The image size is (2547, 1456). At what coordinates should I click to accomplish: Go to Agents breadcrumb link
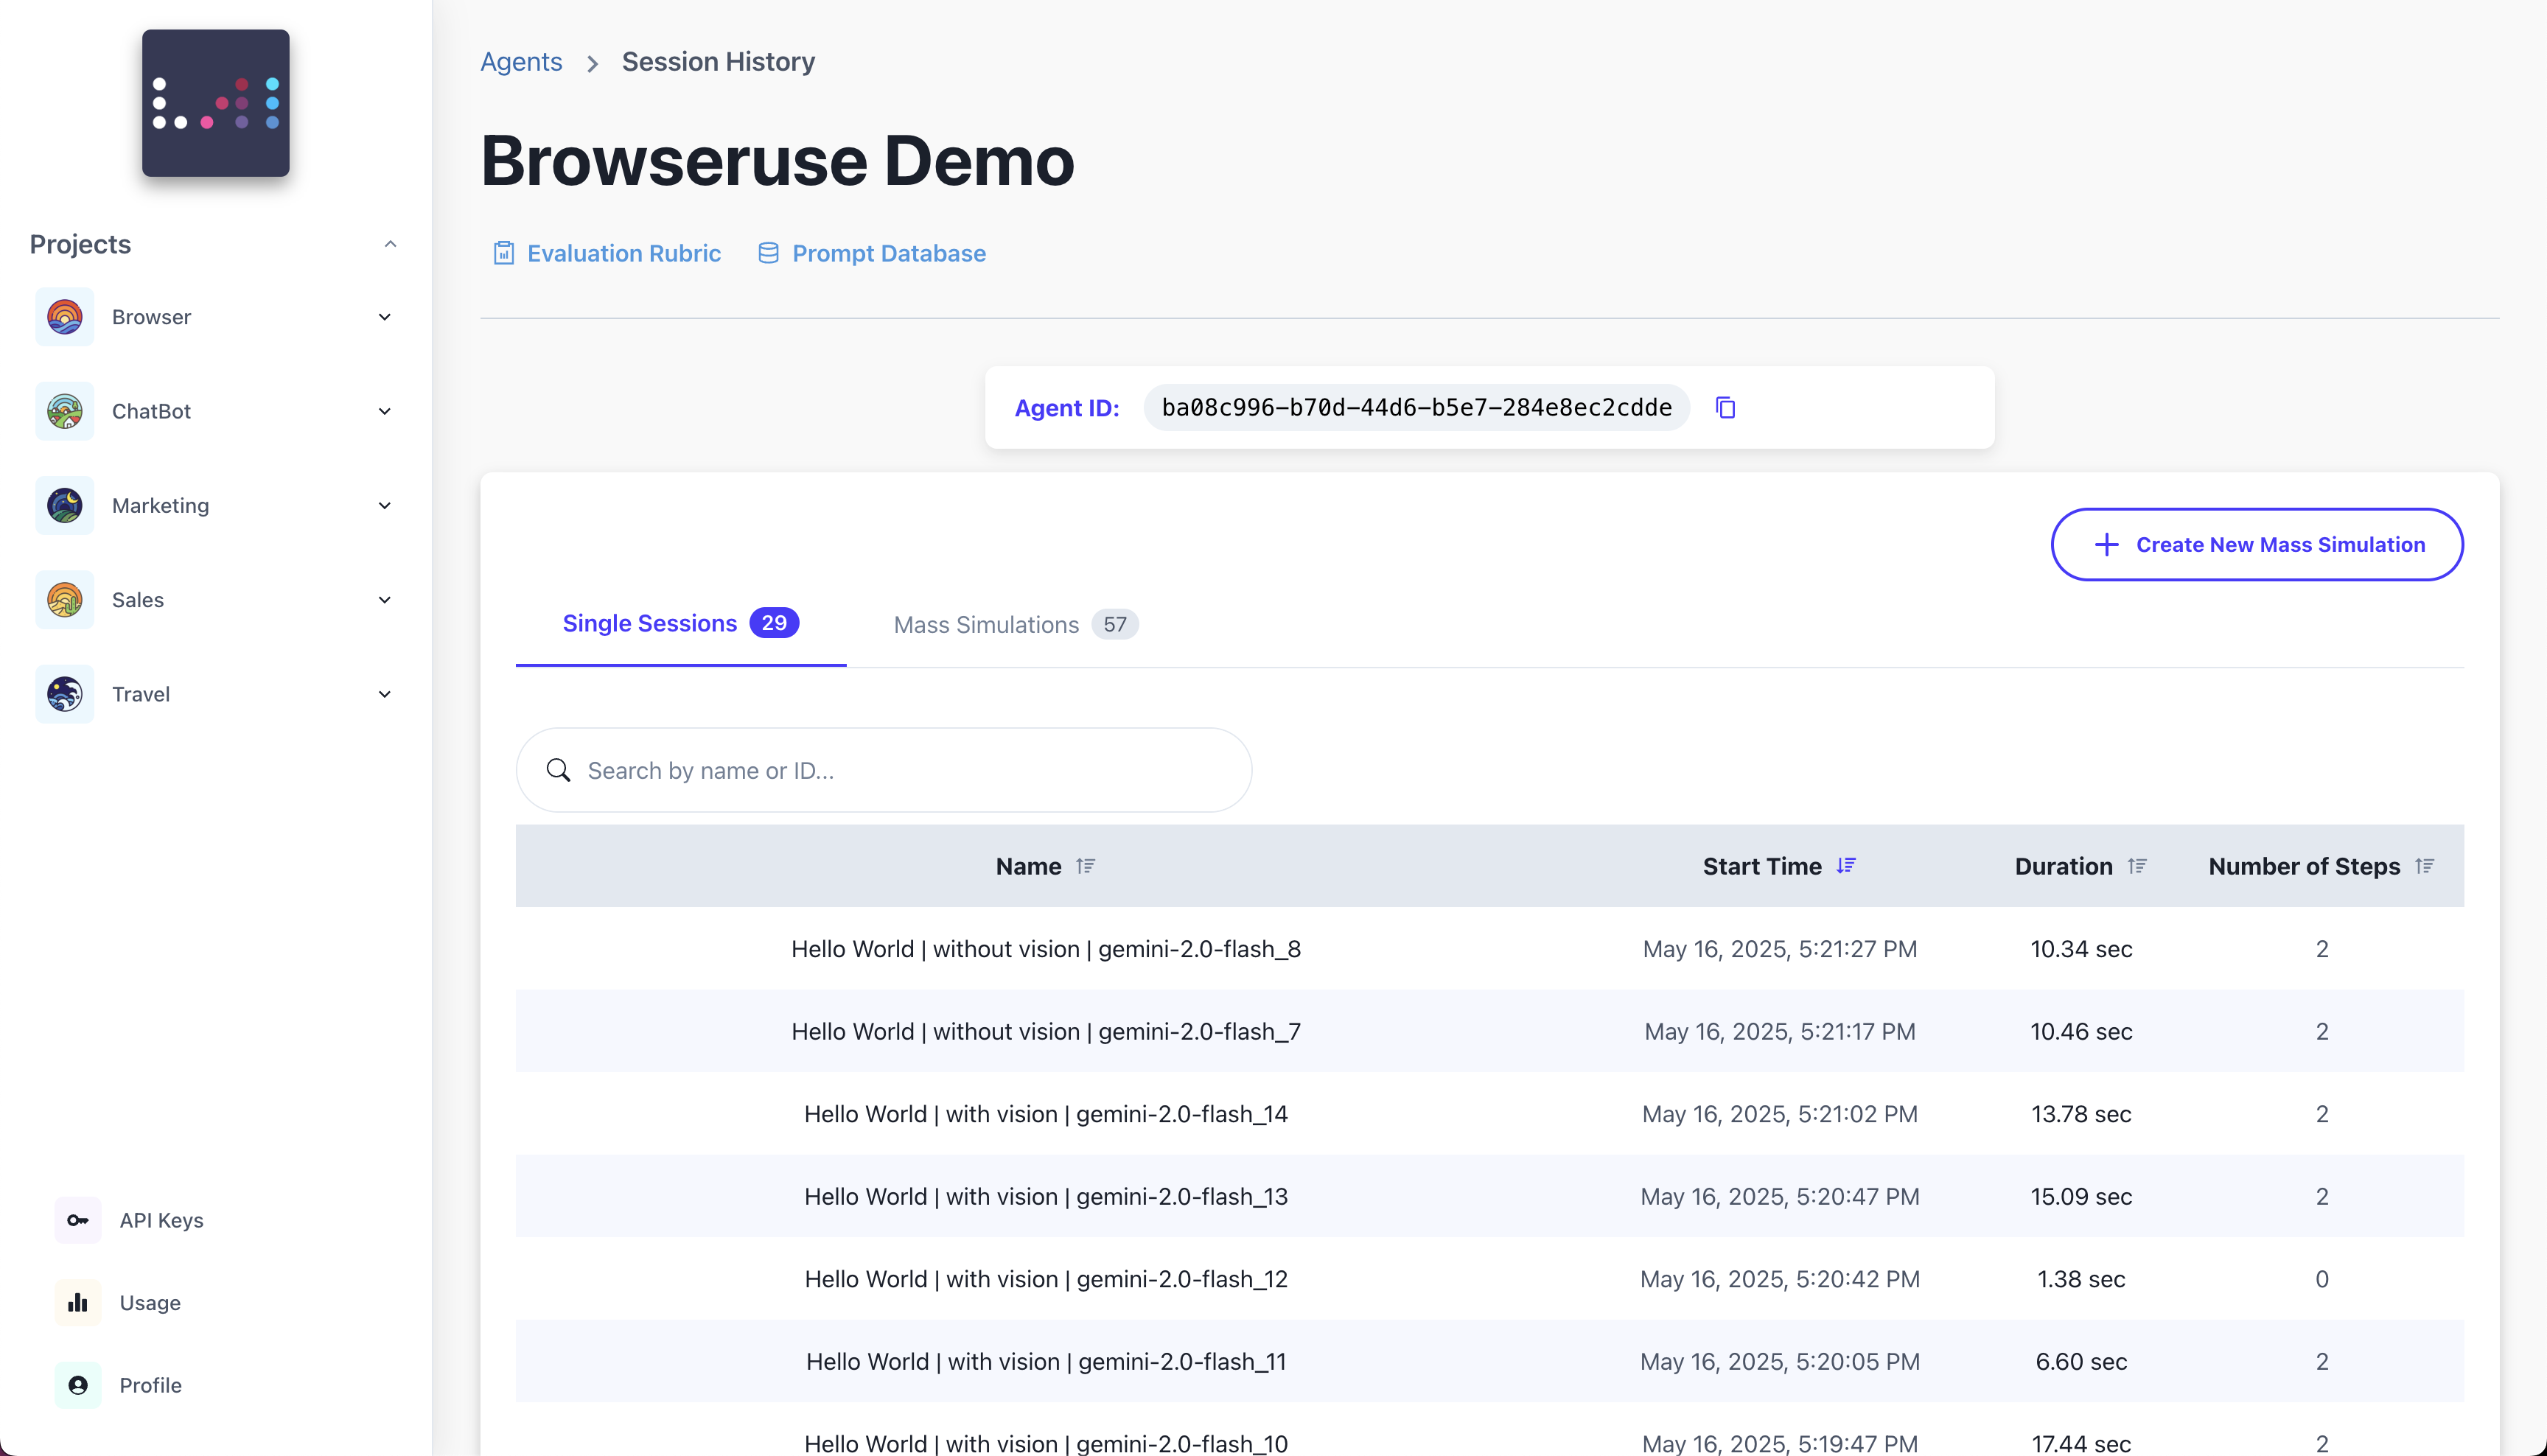[521, 62]
